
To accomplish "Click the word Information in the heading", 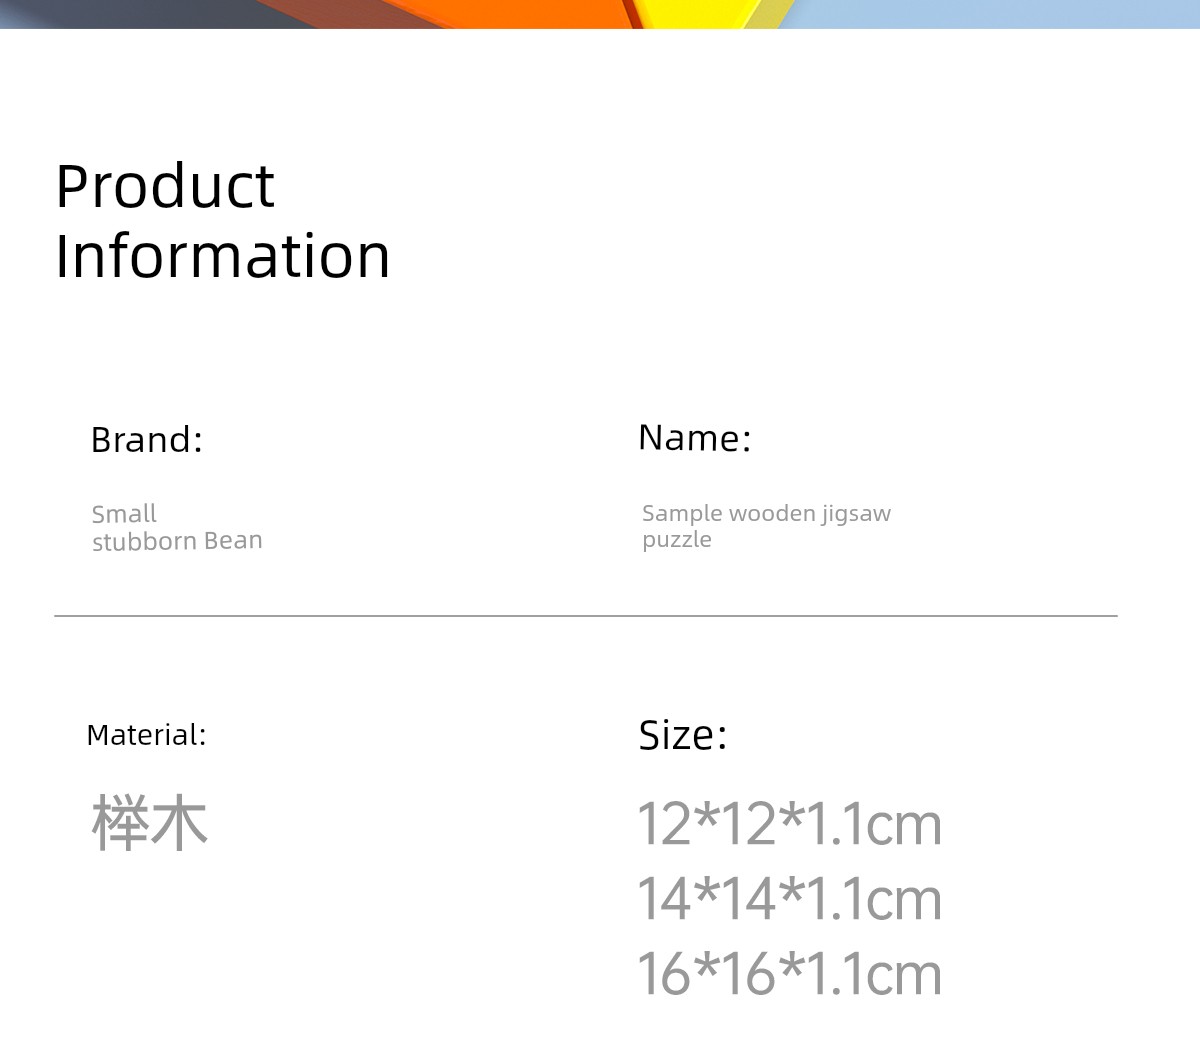I will tap(222, 256).
